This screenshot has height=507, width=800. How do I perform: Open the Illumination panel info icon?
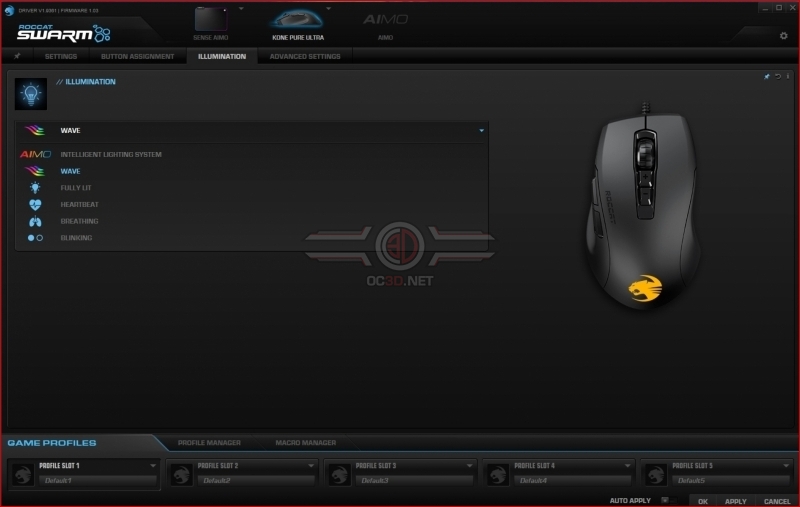click(x=788, y=77)
